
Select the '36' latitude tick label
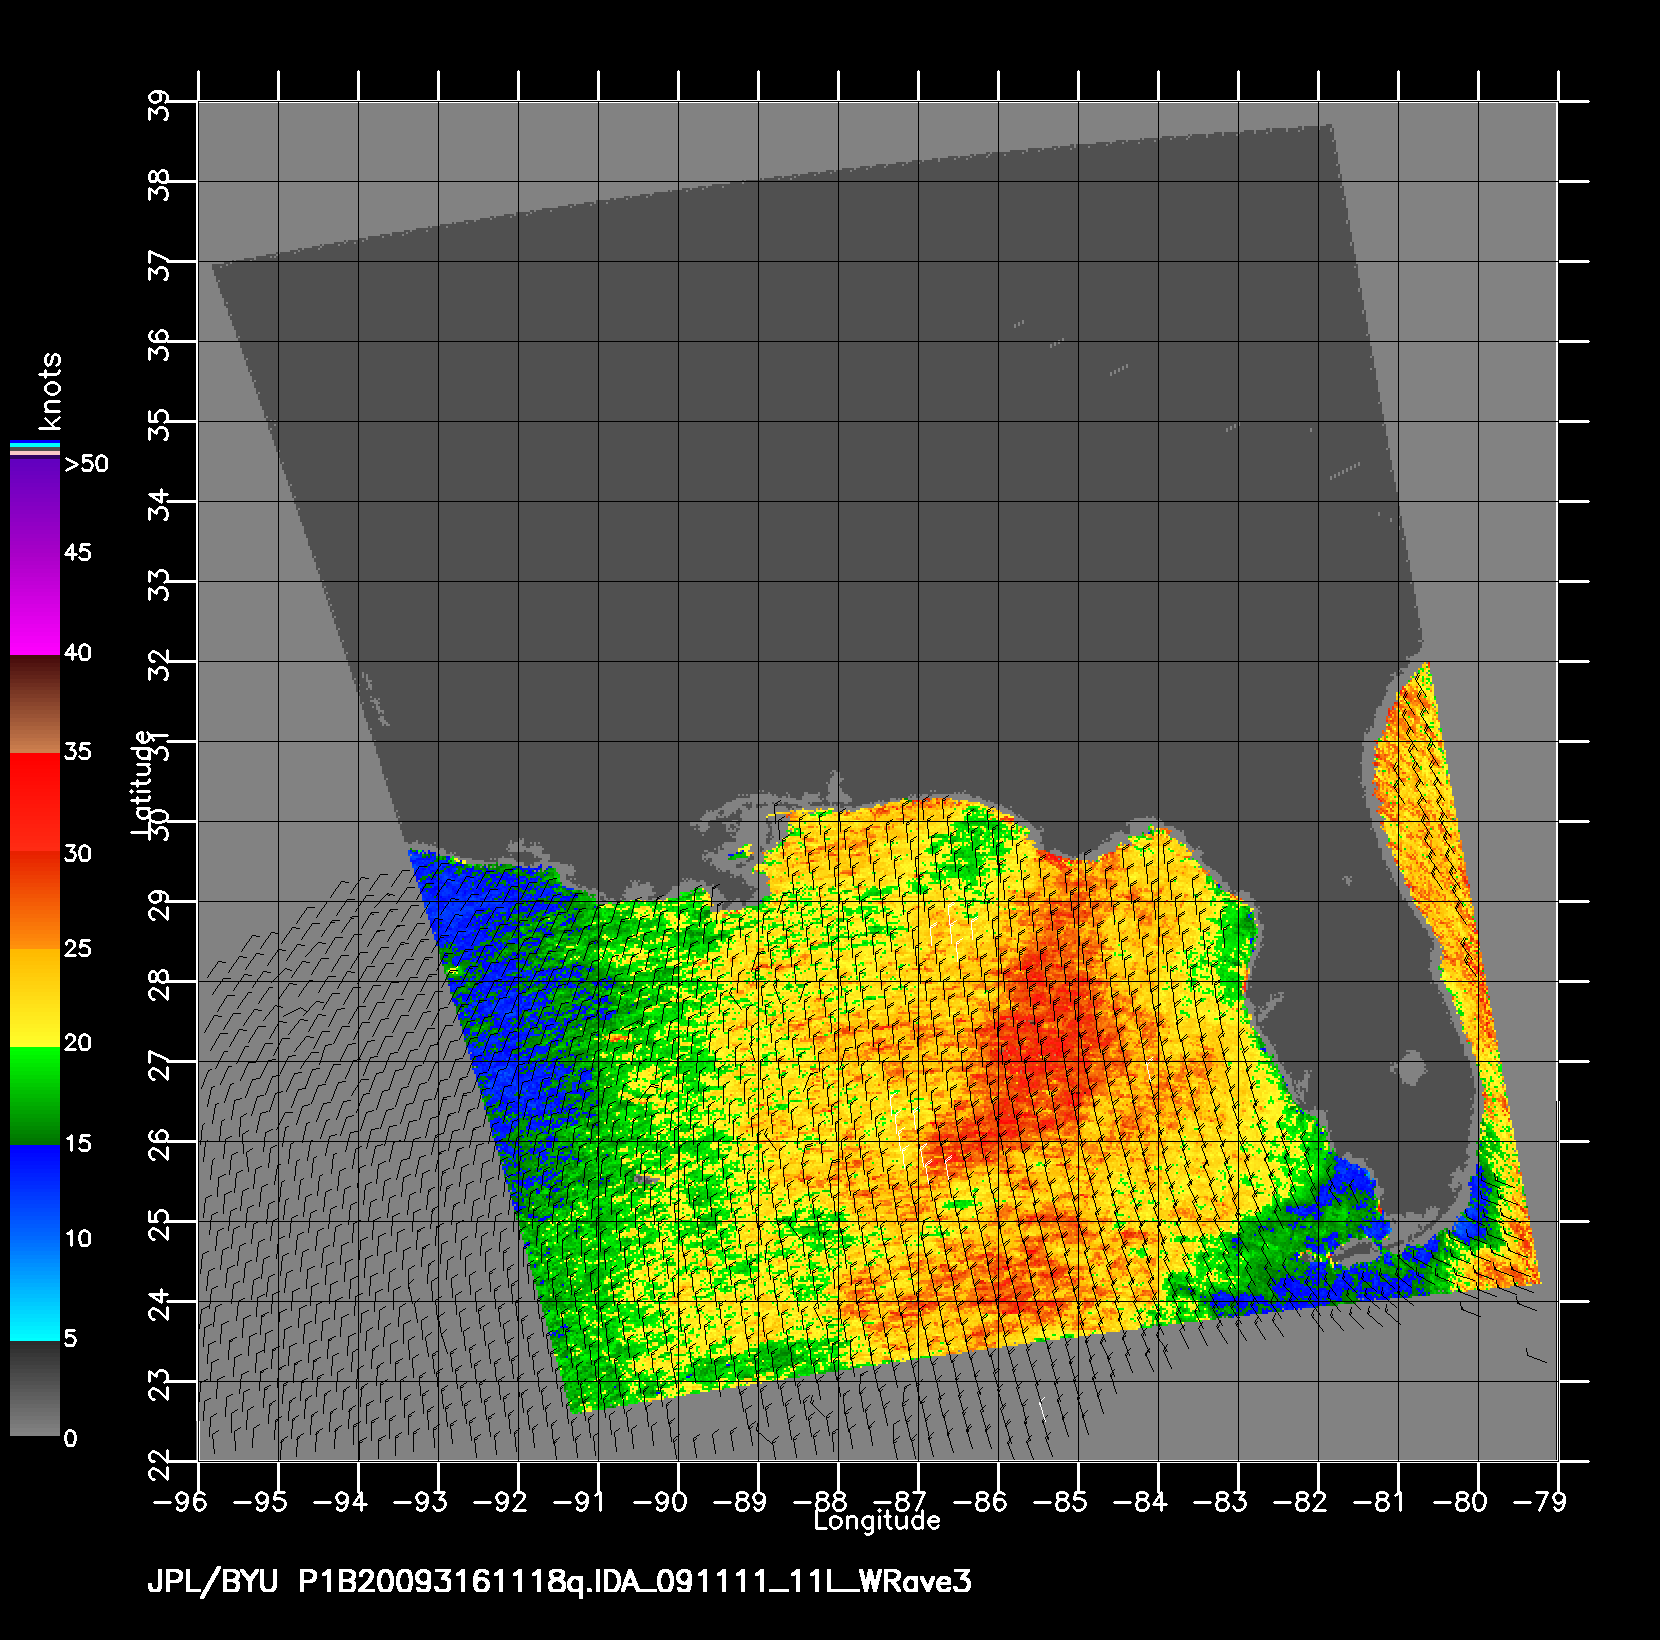[159, 344]
